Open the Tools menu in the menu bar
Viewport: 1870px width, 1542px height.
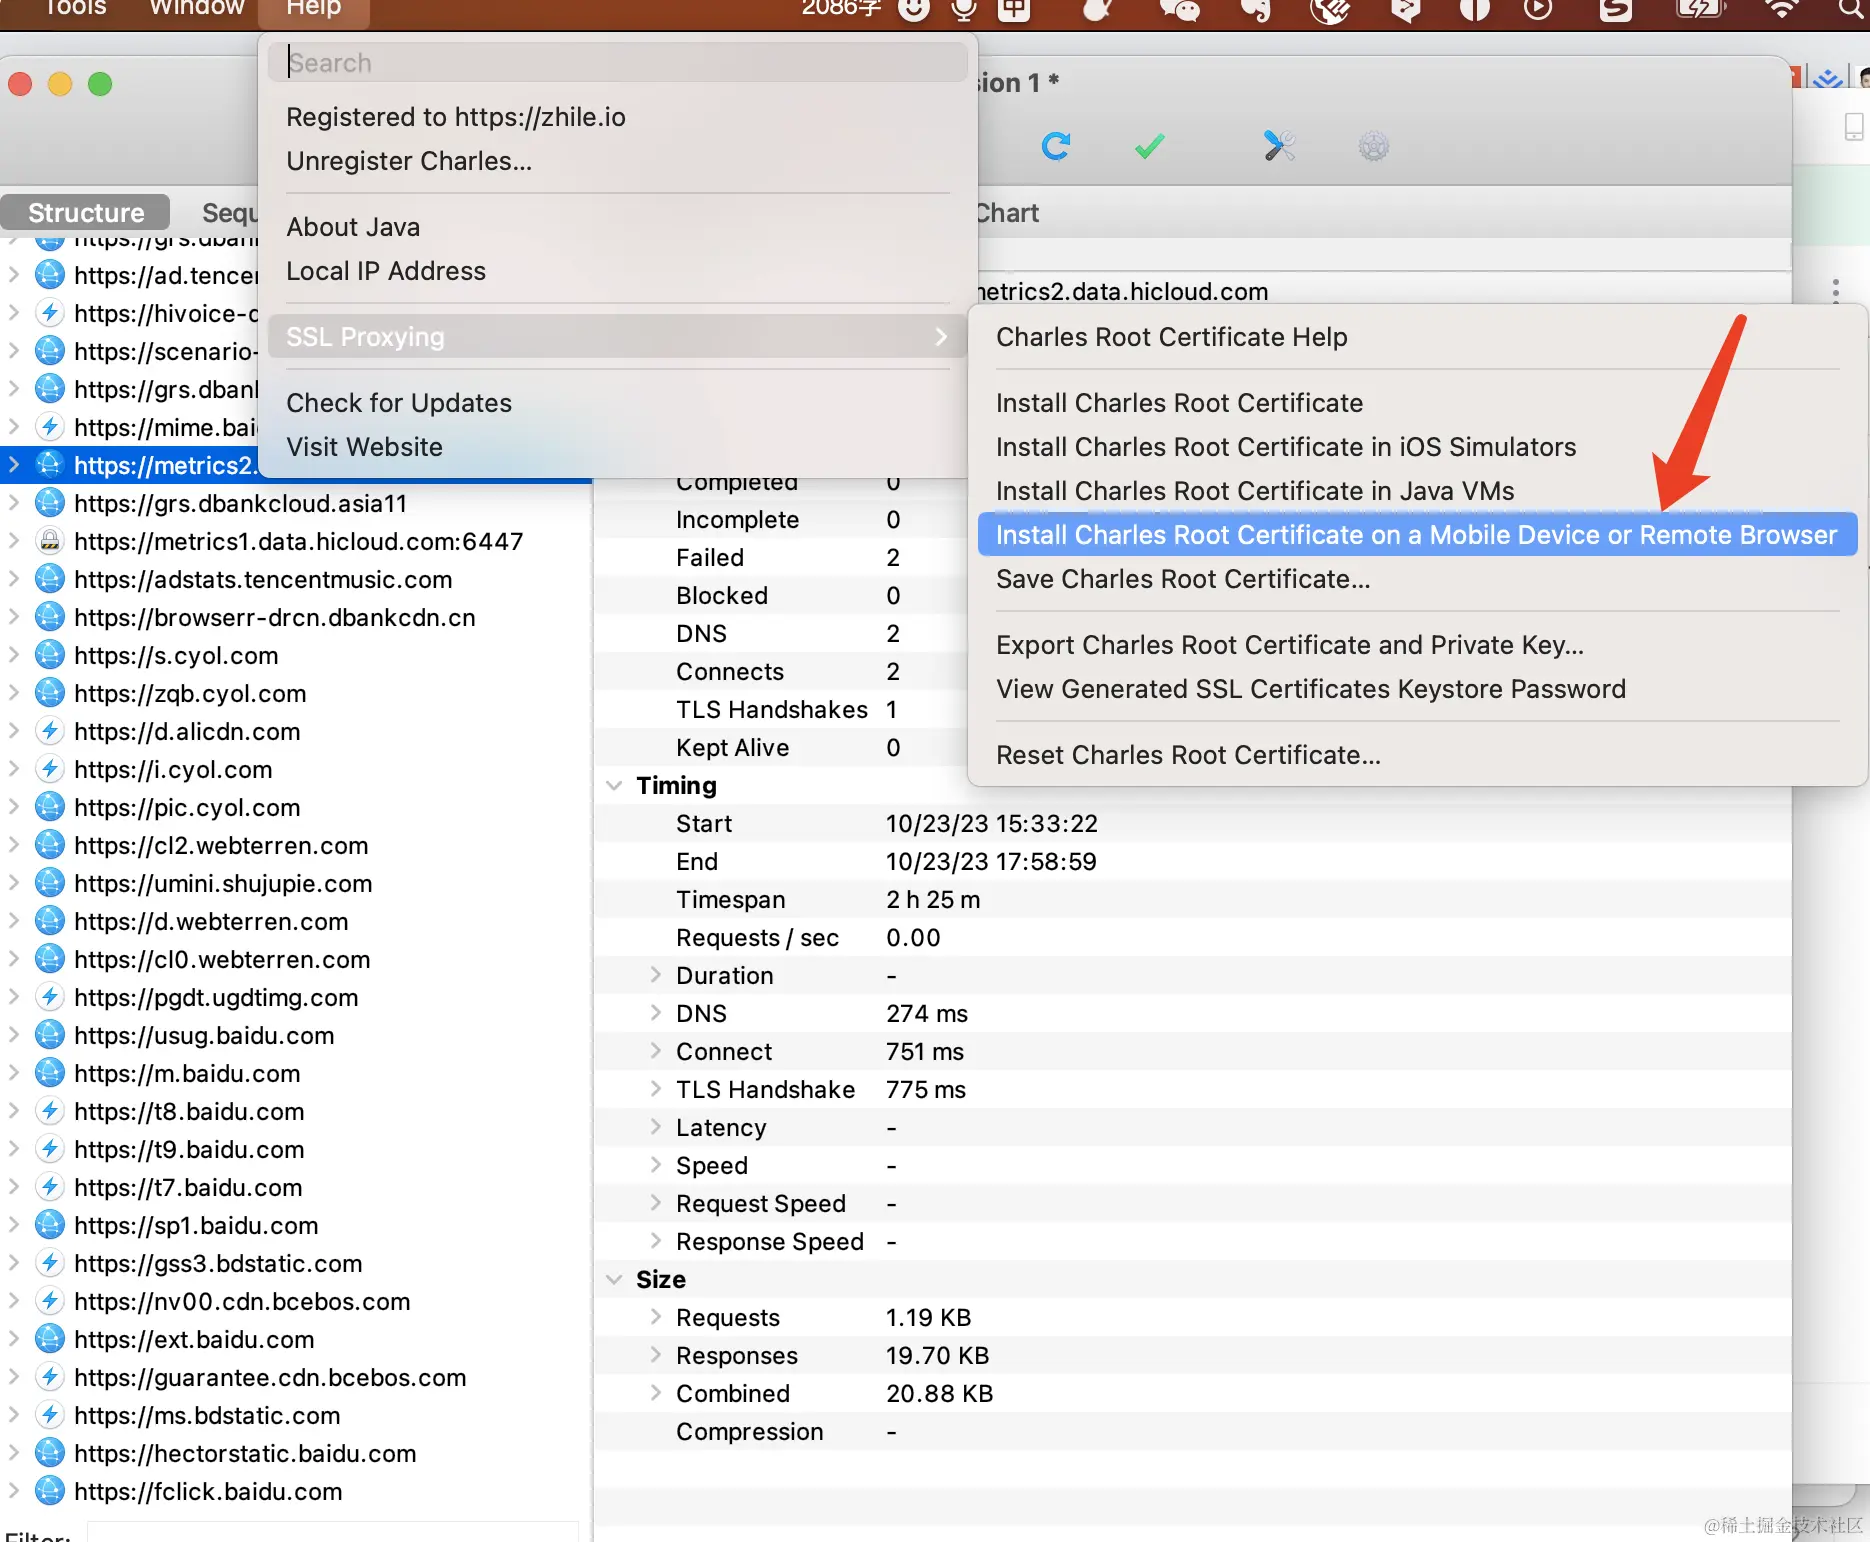[75, 9]
